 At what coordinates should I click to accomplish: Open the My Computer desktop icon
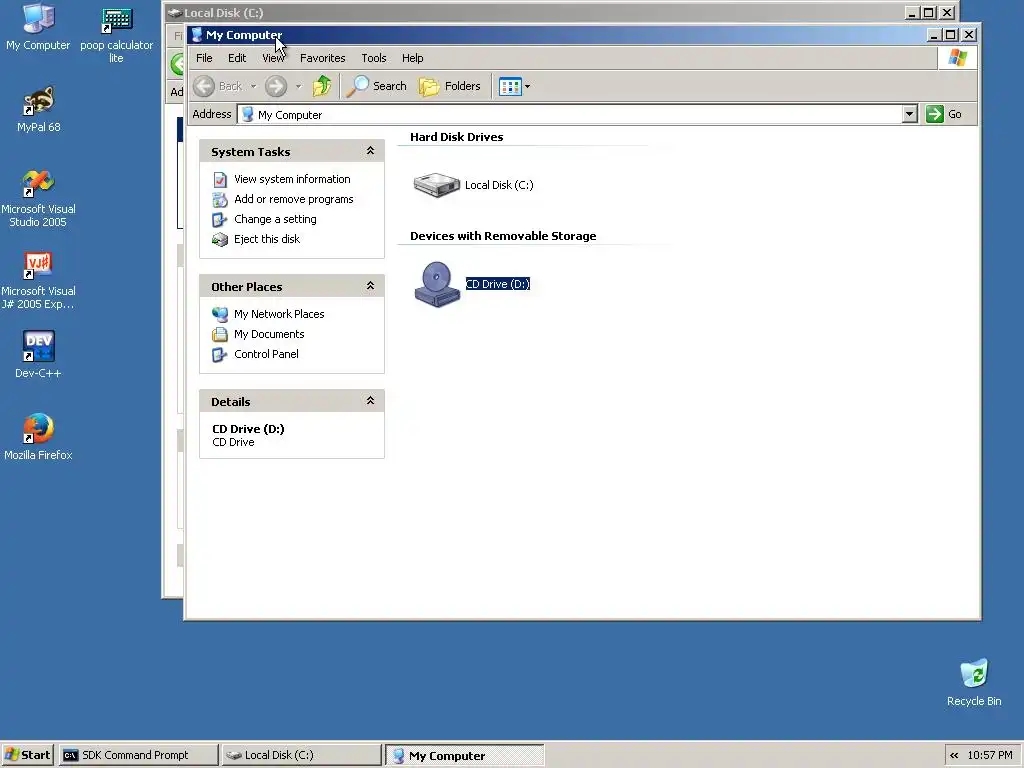(x=38, y=27)
